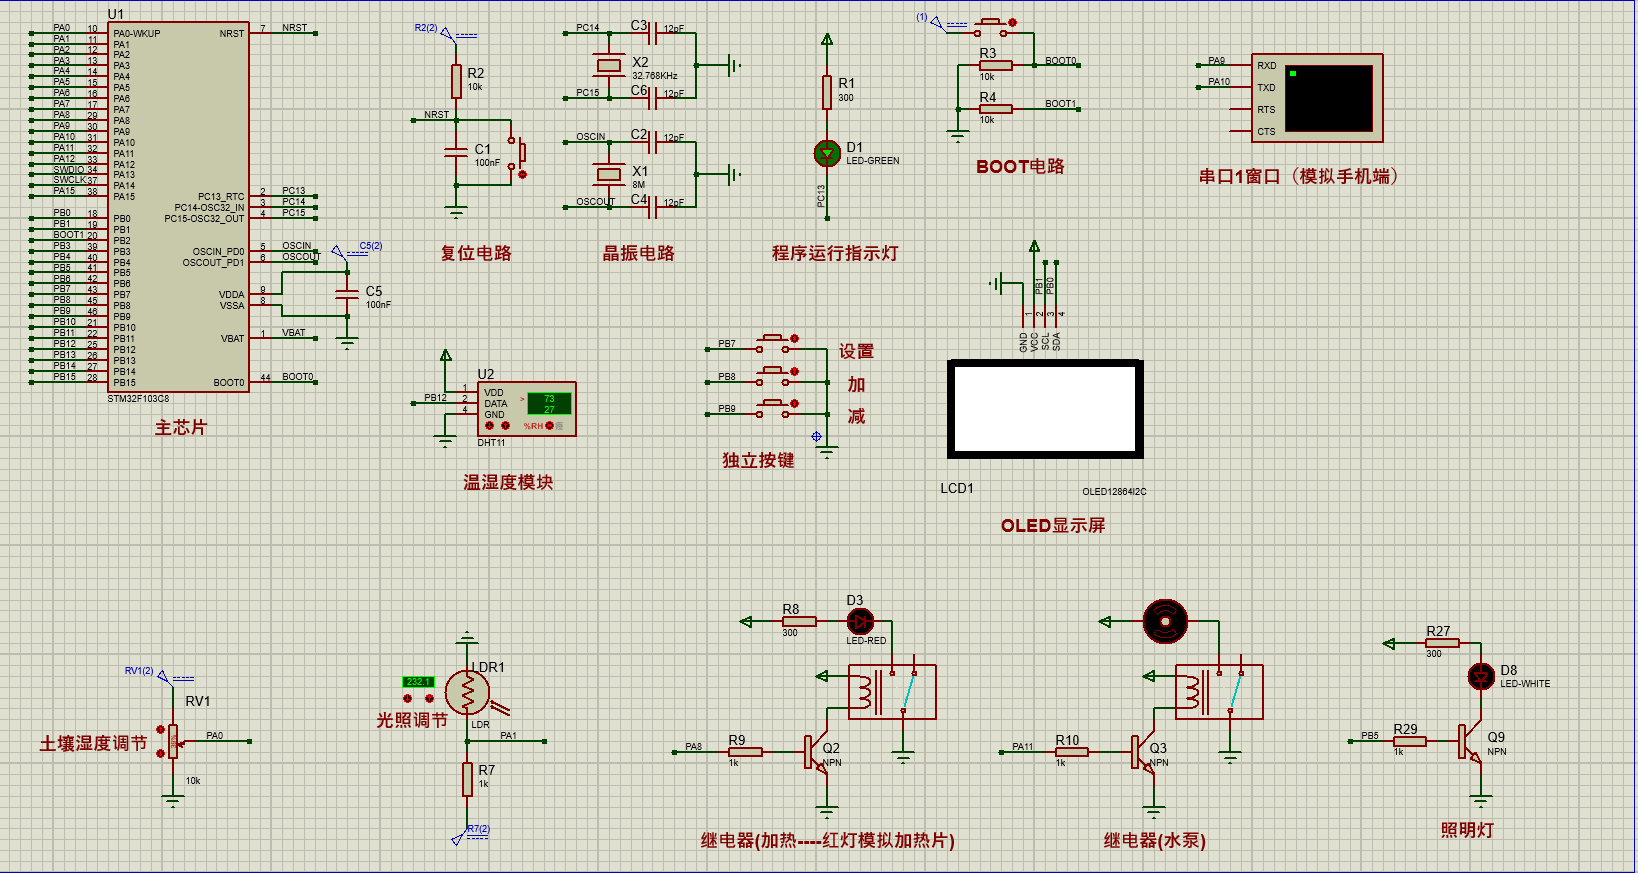Click the '继电器(水泵)' label
This screenshot has height=873, width=1638.
(x=1155, y=840)
